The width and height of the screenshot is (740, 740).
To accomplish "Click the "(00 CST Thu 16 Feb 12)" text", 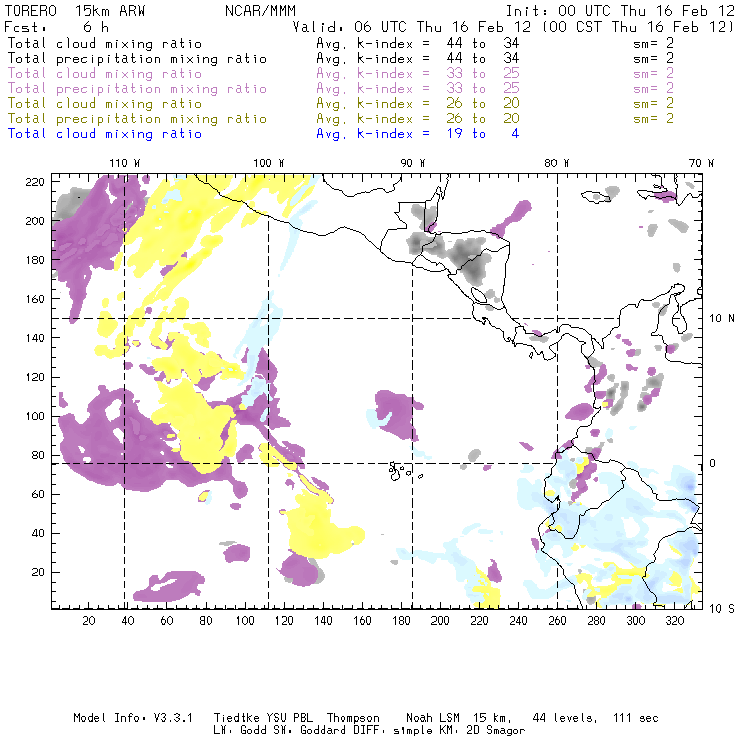I will pyautogui.click(x=637, y=27).
